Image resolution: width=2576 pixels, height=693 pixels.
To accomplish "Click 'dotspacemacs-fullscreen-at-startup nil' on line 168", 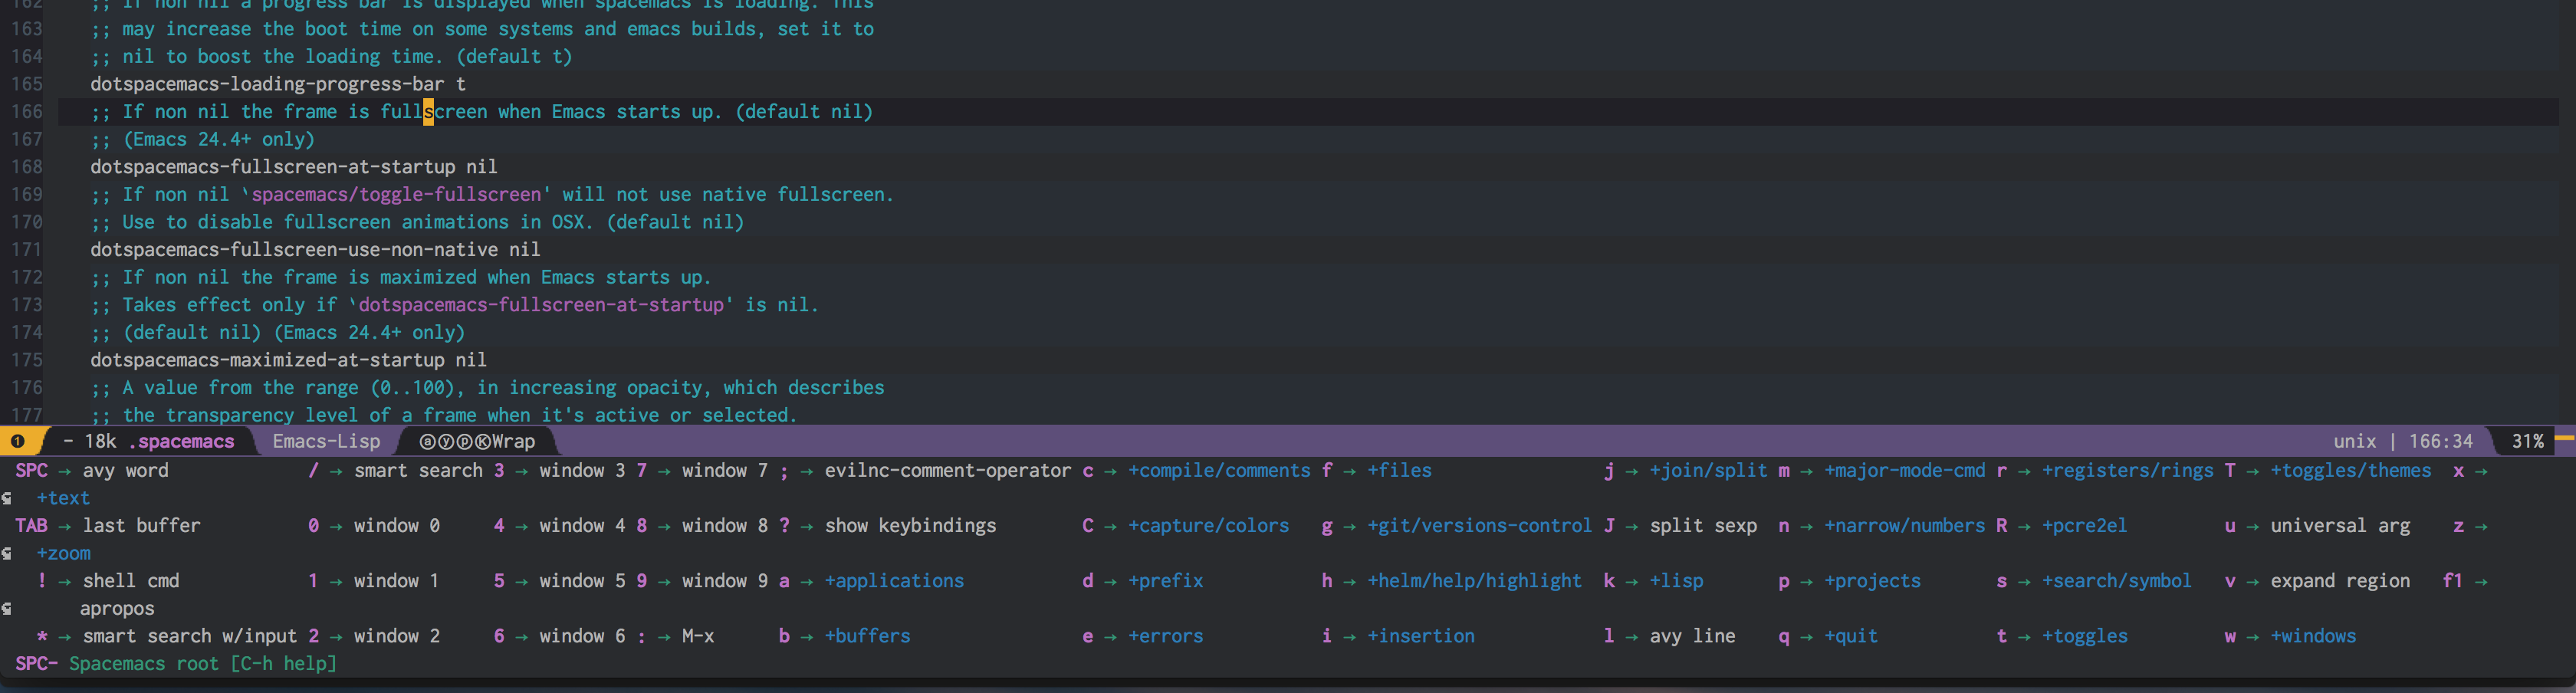I will point(293,167).
